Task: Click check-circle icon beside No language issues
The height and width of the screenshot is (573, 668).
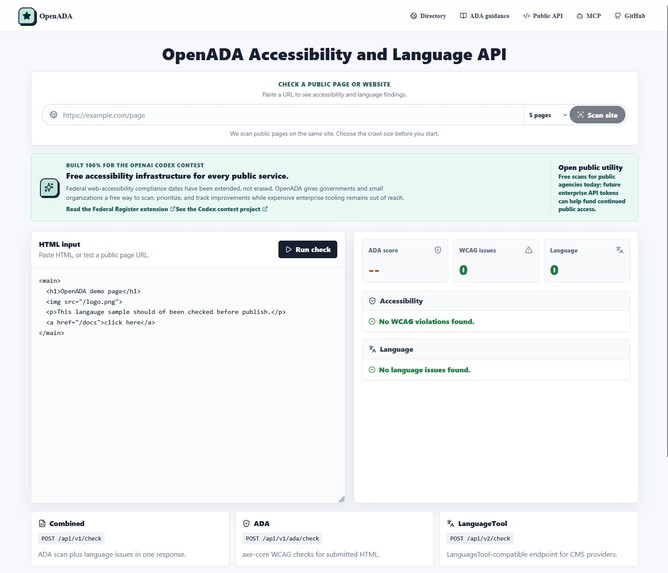Action: click(x=371, y=370)
